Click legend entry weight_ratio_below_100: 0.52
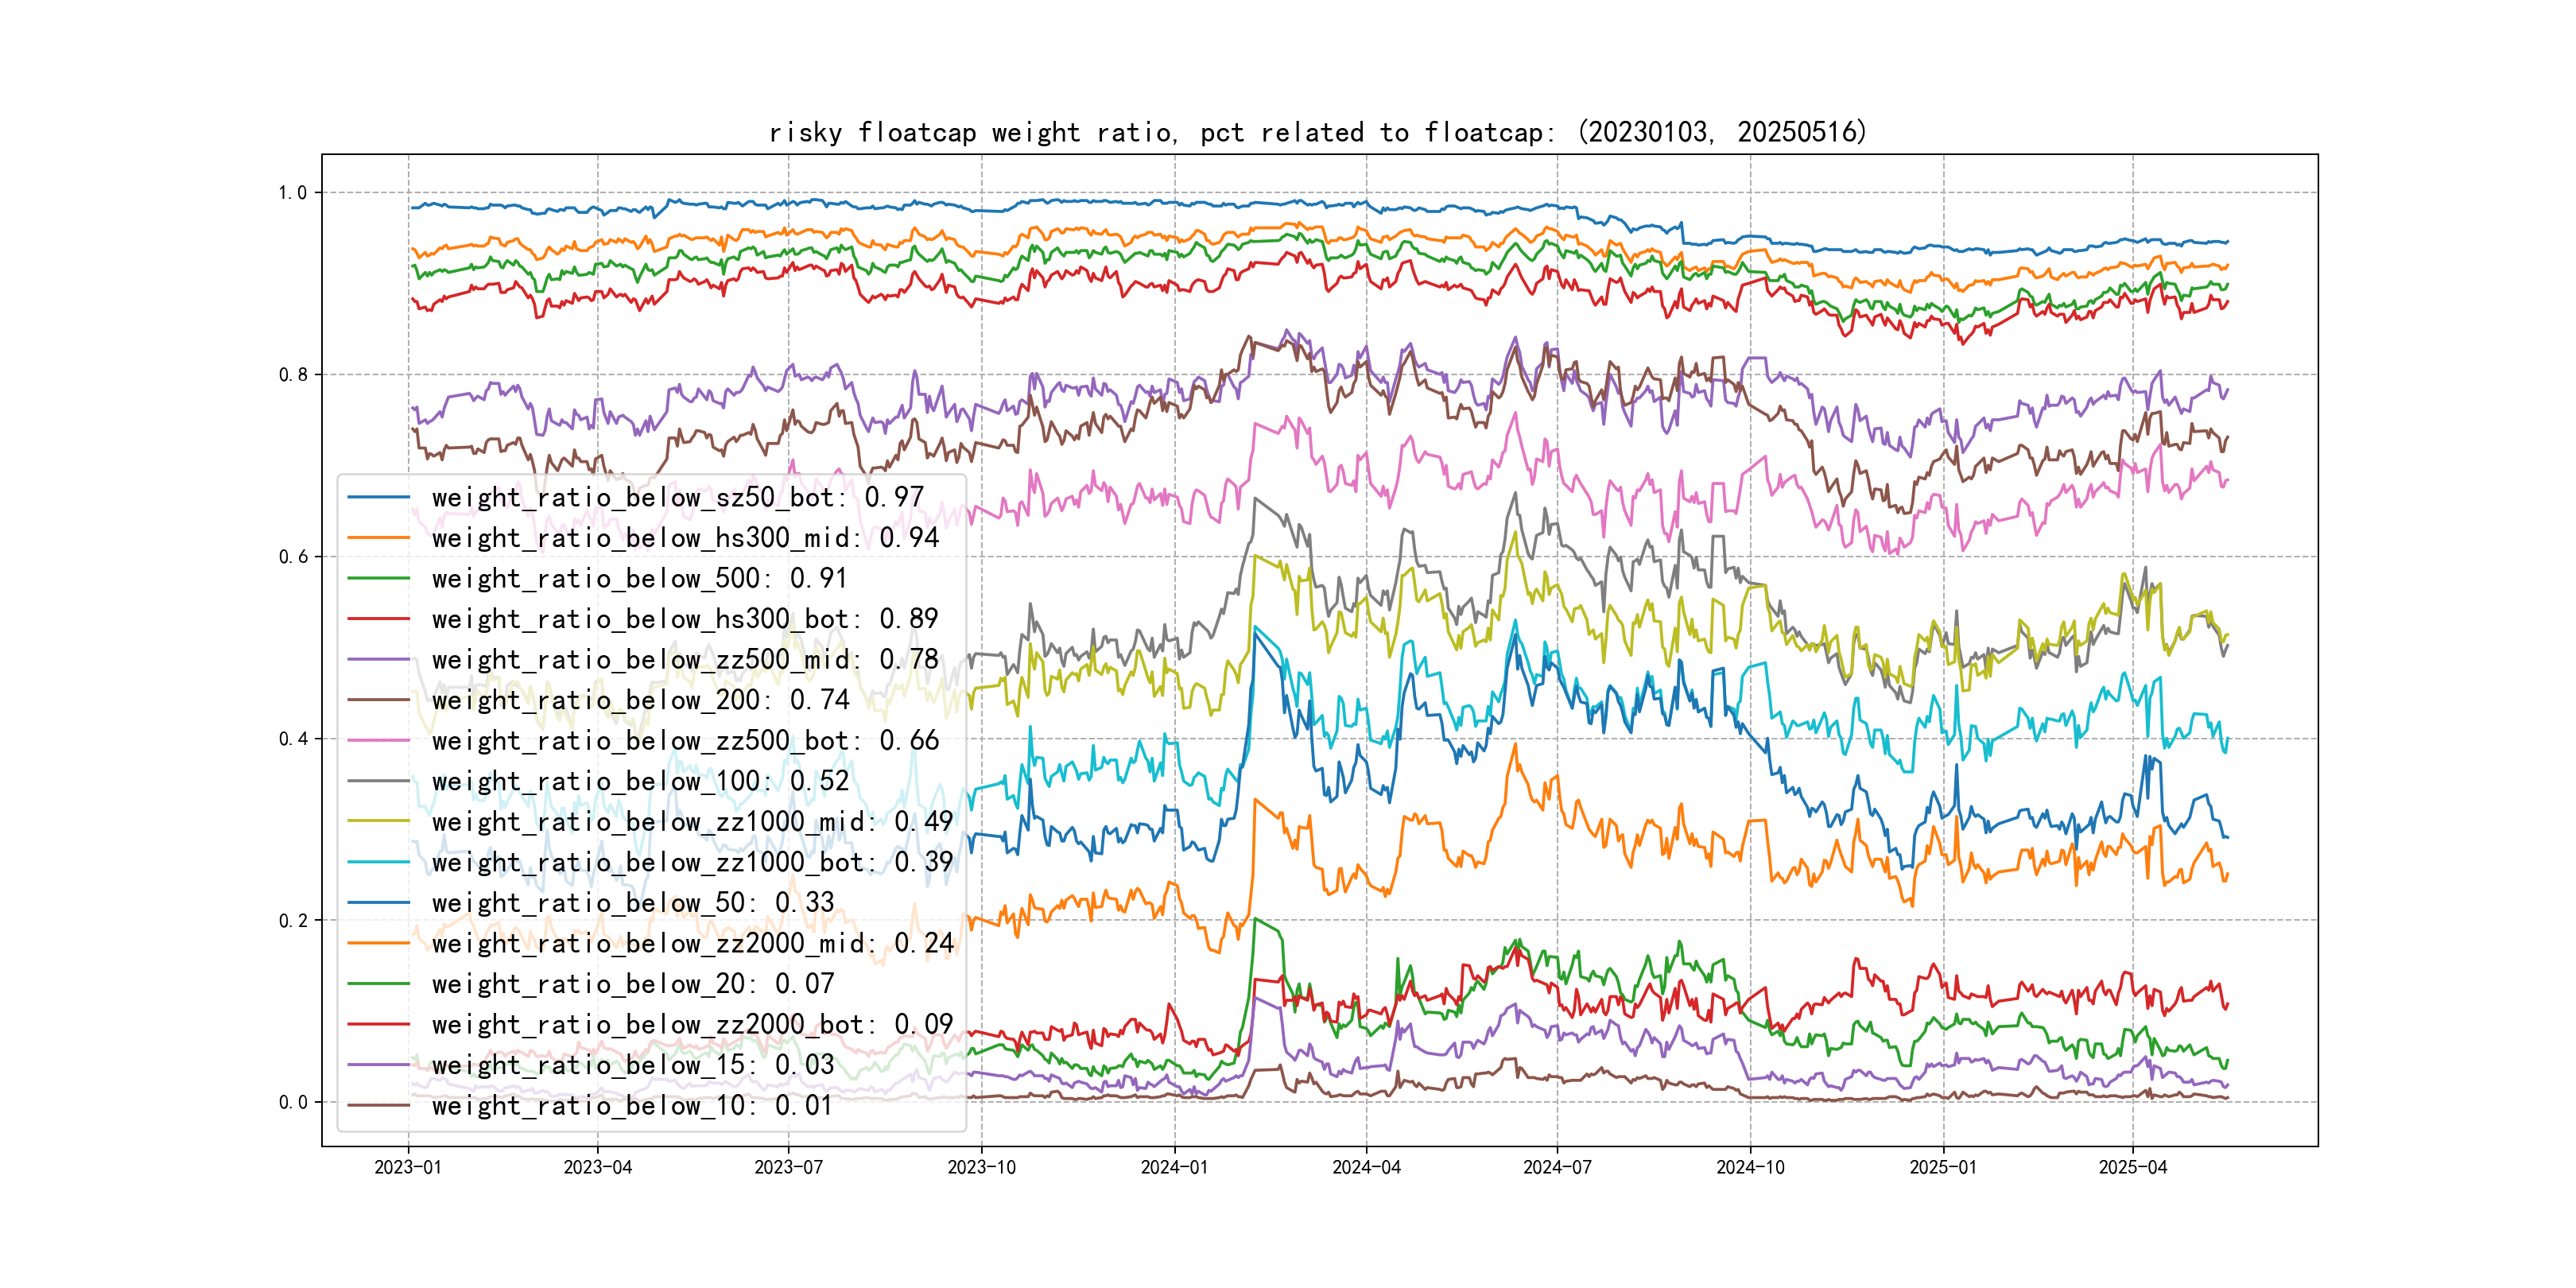This screenshot has height=1288, width=2576. click(640, 781)
